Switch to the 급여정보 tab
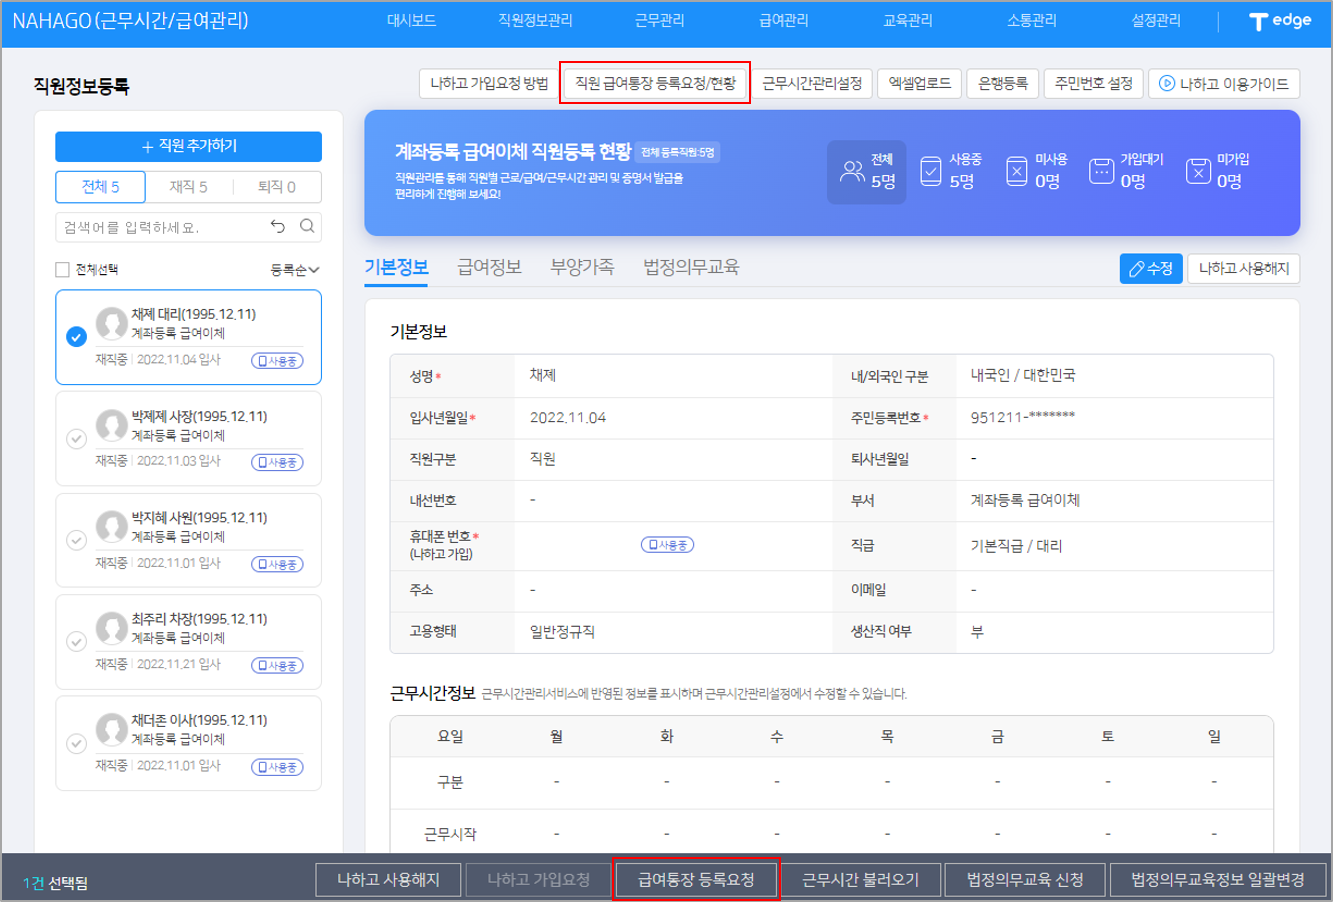The width and height of the screenshot is (1333, 902). pyautogui.click(x=489, y=267)
